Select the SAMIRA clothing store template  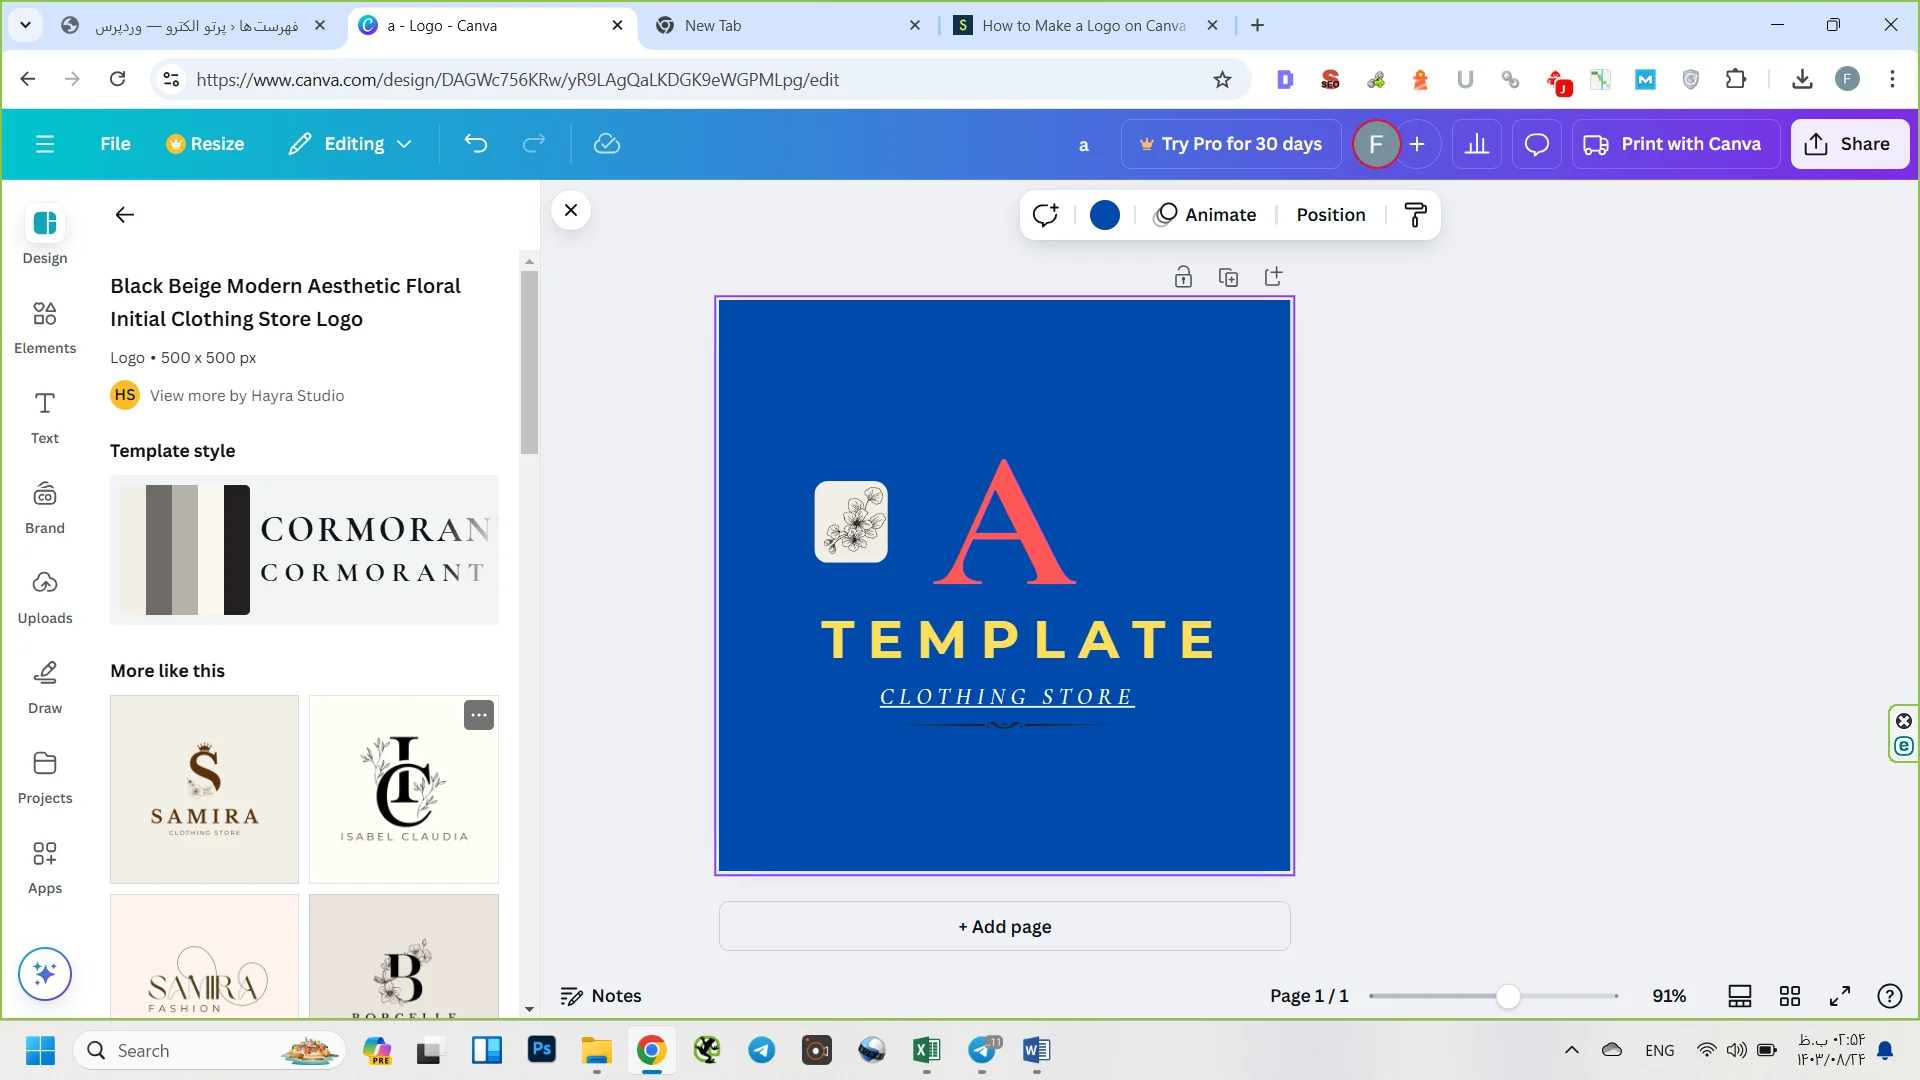[204, 789]
